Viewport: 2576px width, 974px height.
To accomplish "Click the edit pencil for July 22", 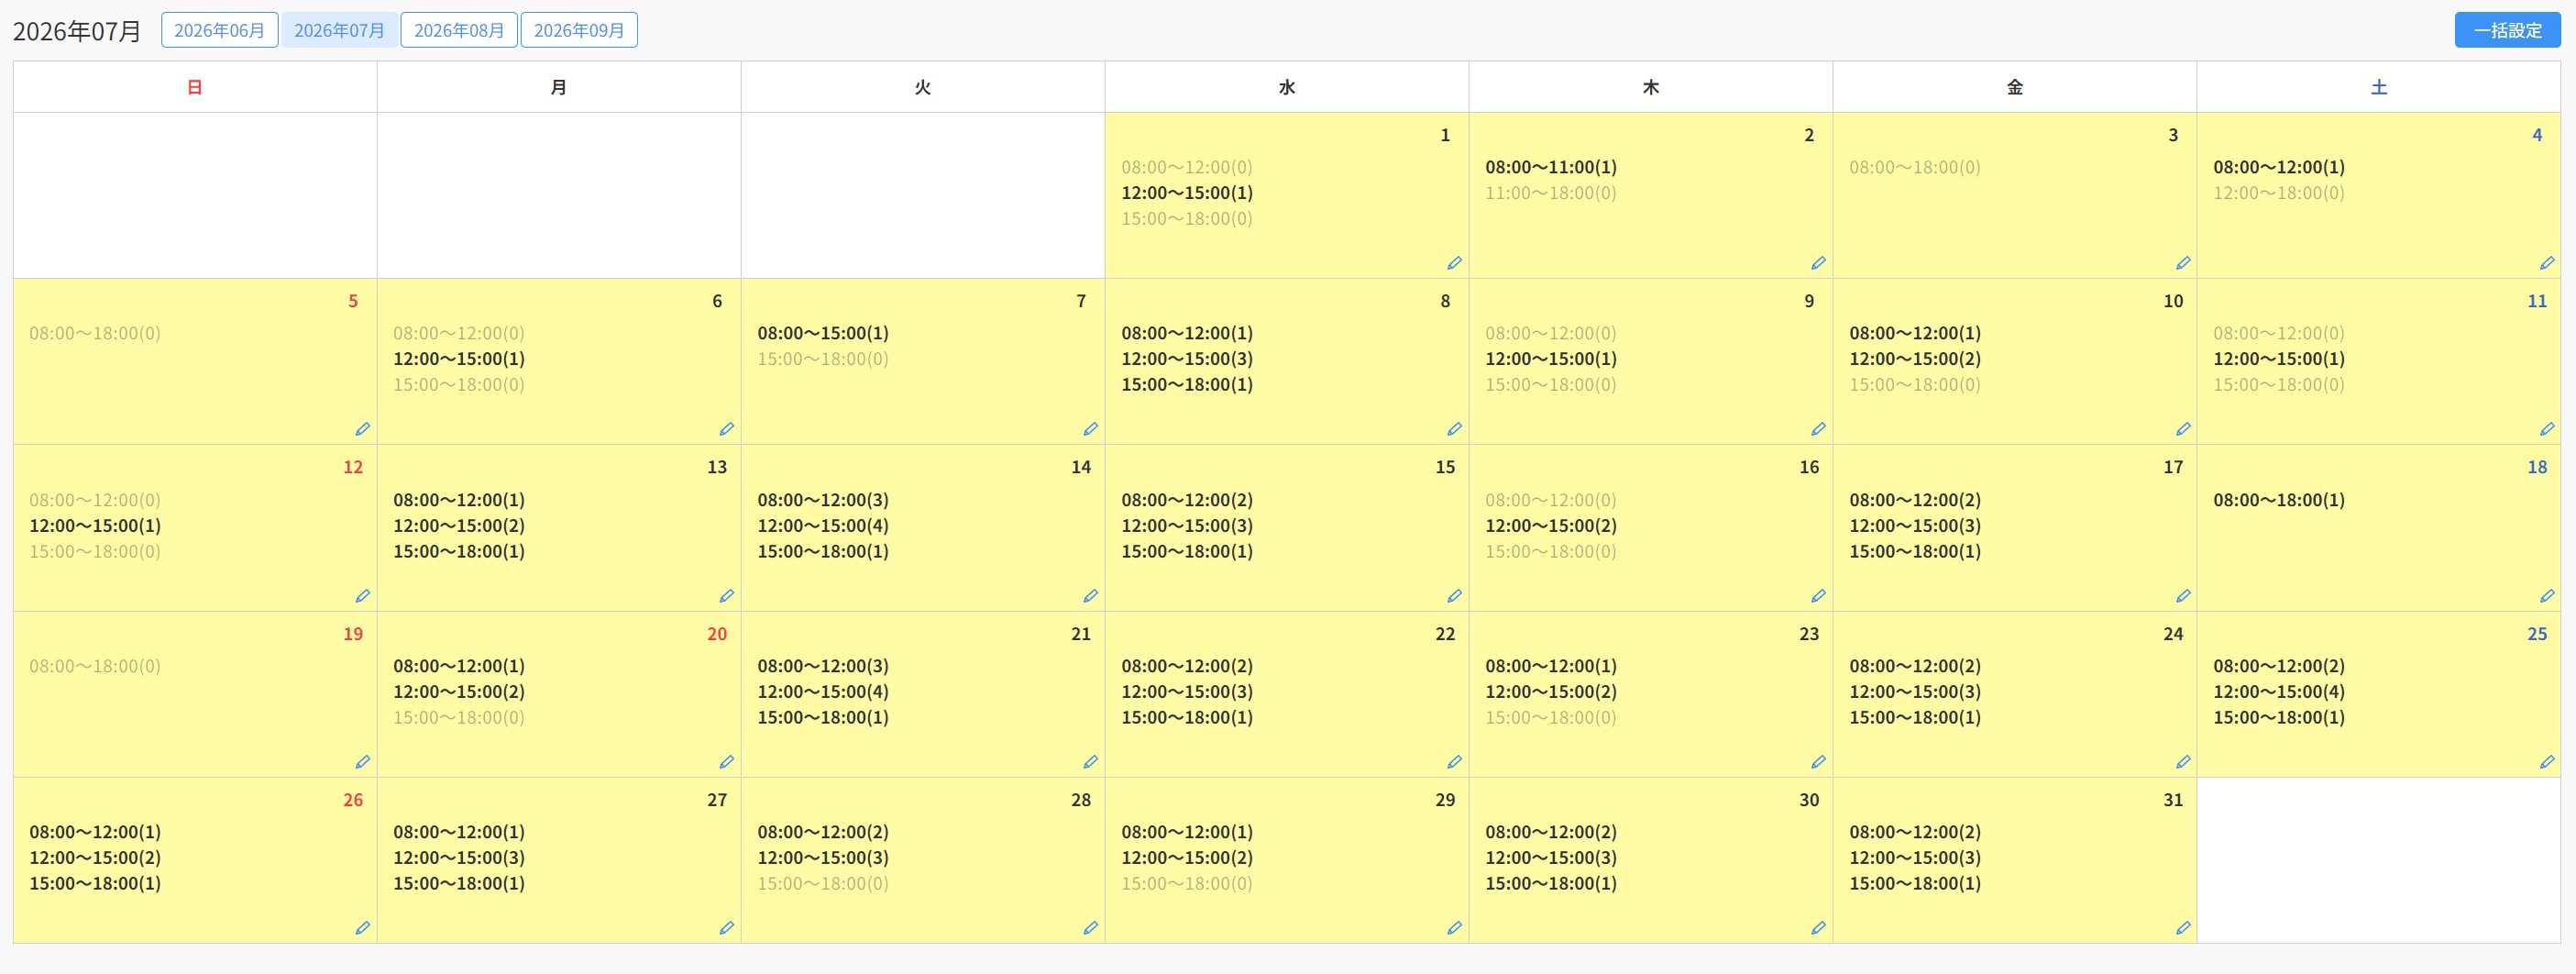I will click(x=1454, y=762).
